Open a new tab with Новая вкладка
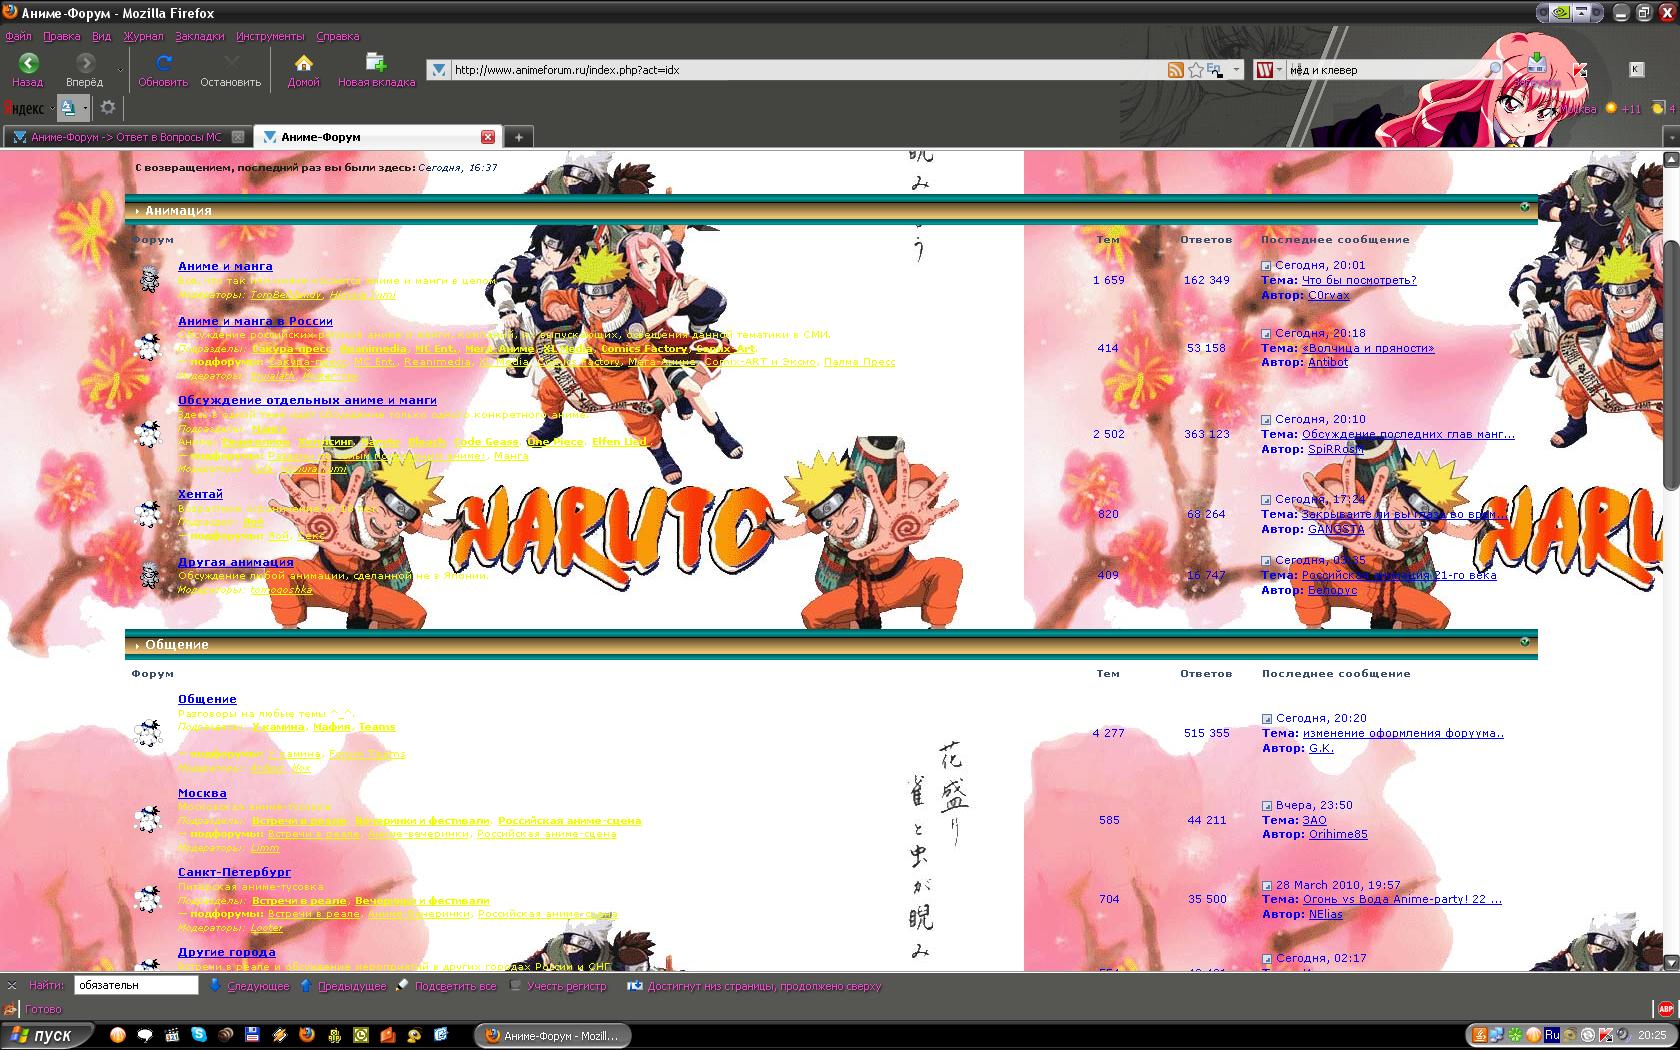The height and width of the screenshot is (1050, 1680). (x=376, y=70)
